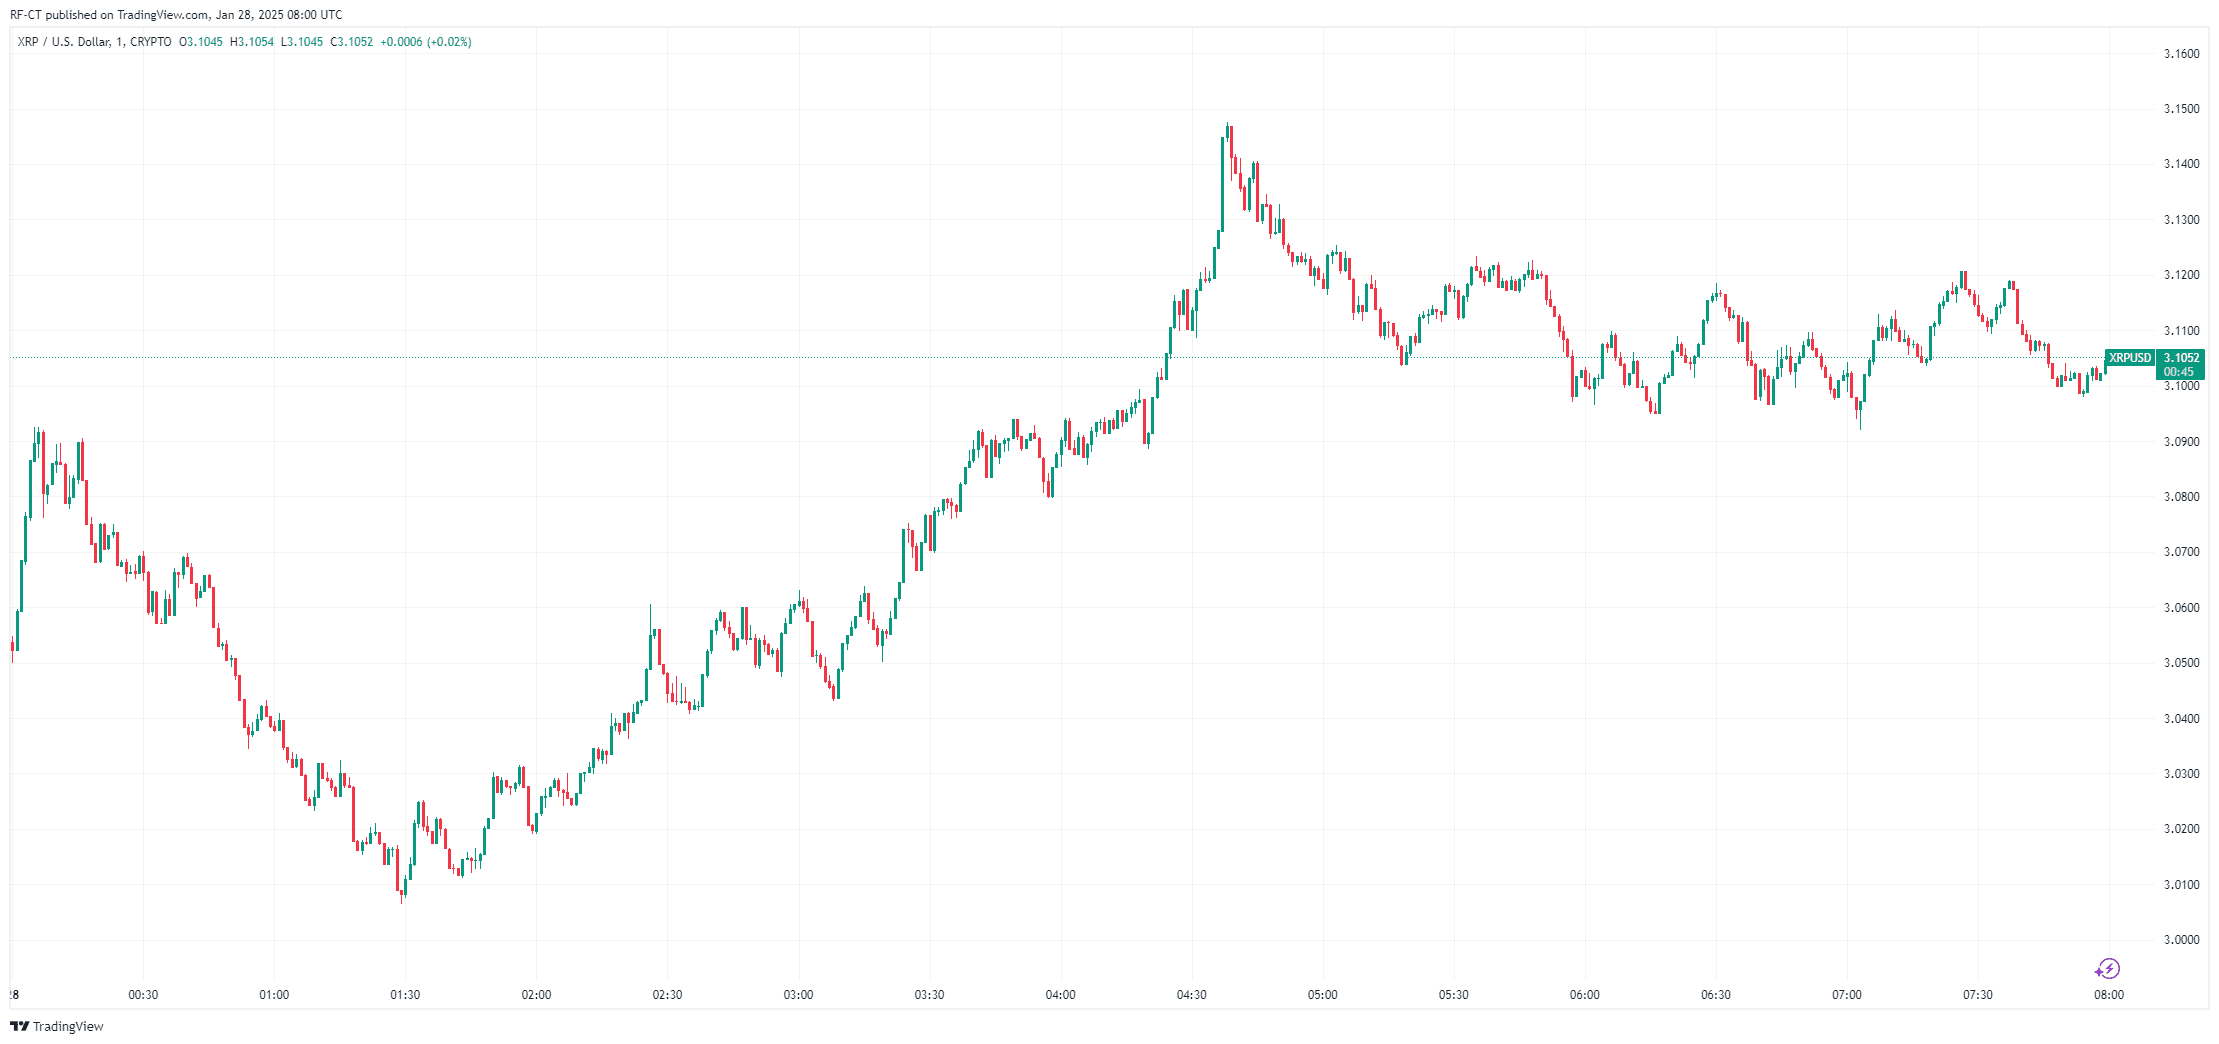The width and height of the screenshot is (2219, 1044).
Task: Click the current price 3.1052 label
Action: (2180, 358)
